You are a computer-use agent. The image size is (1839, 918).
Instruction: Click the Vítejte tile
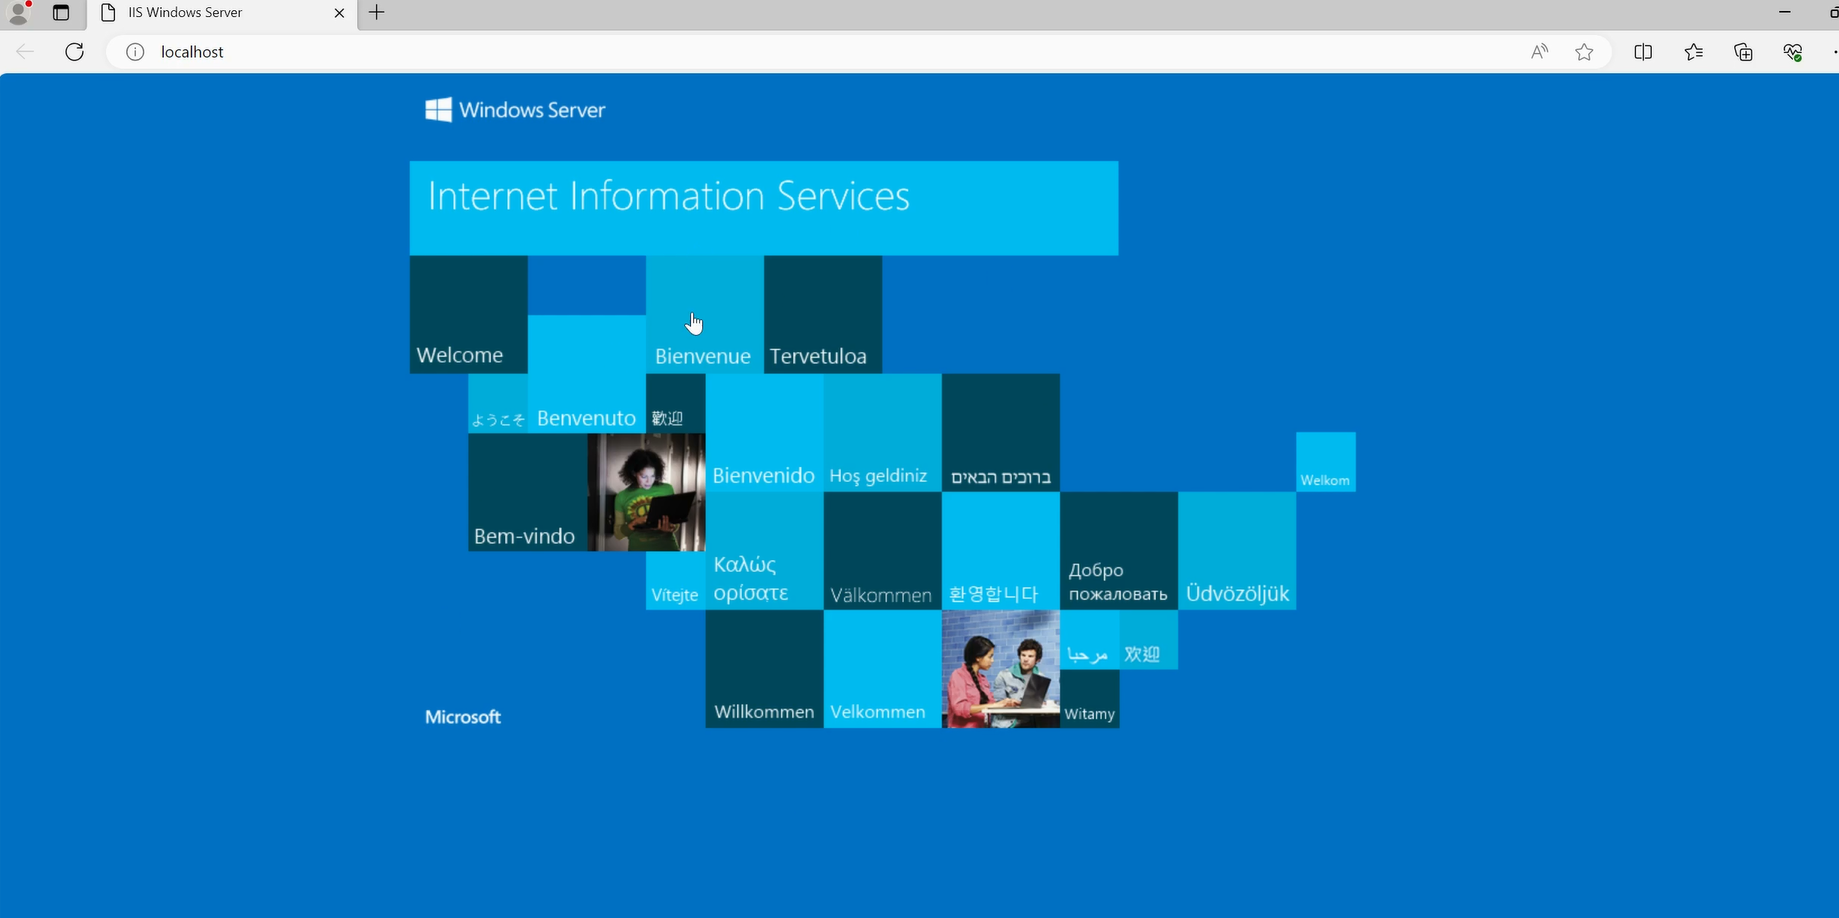675,580
